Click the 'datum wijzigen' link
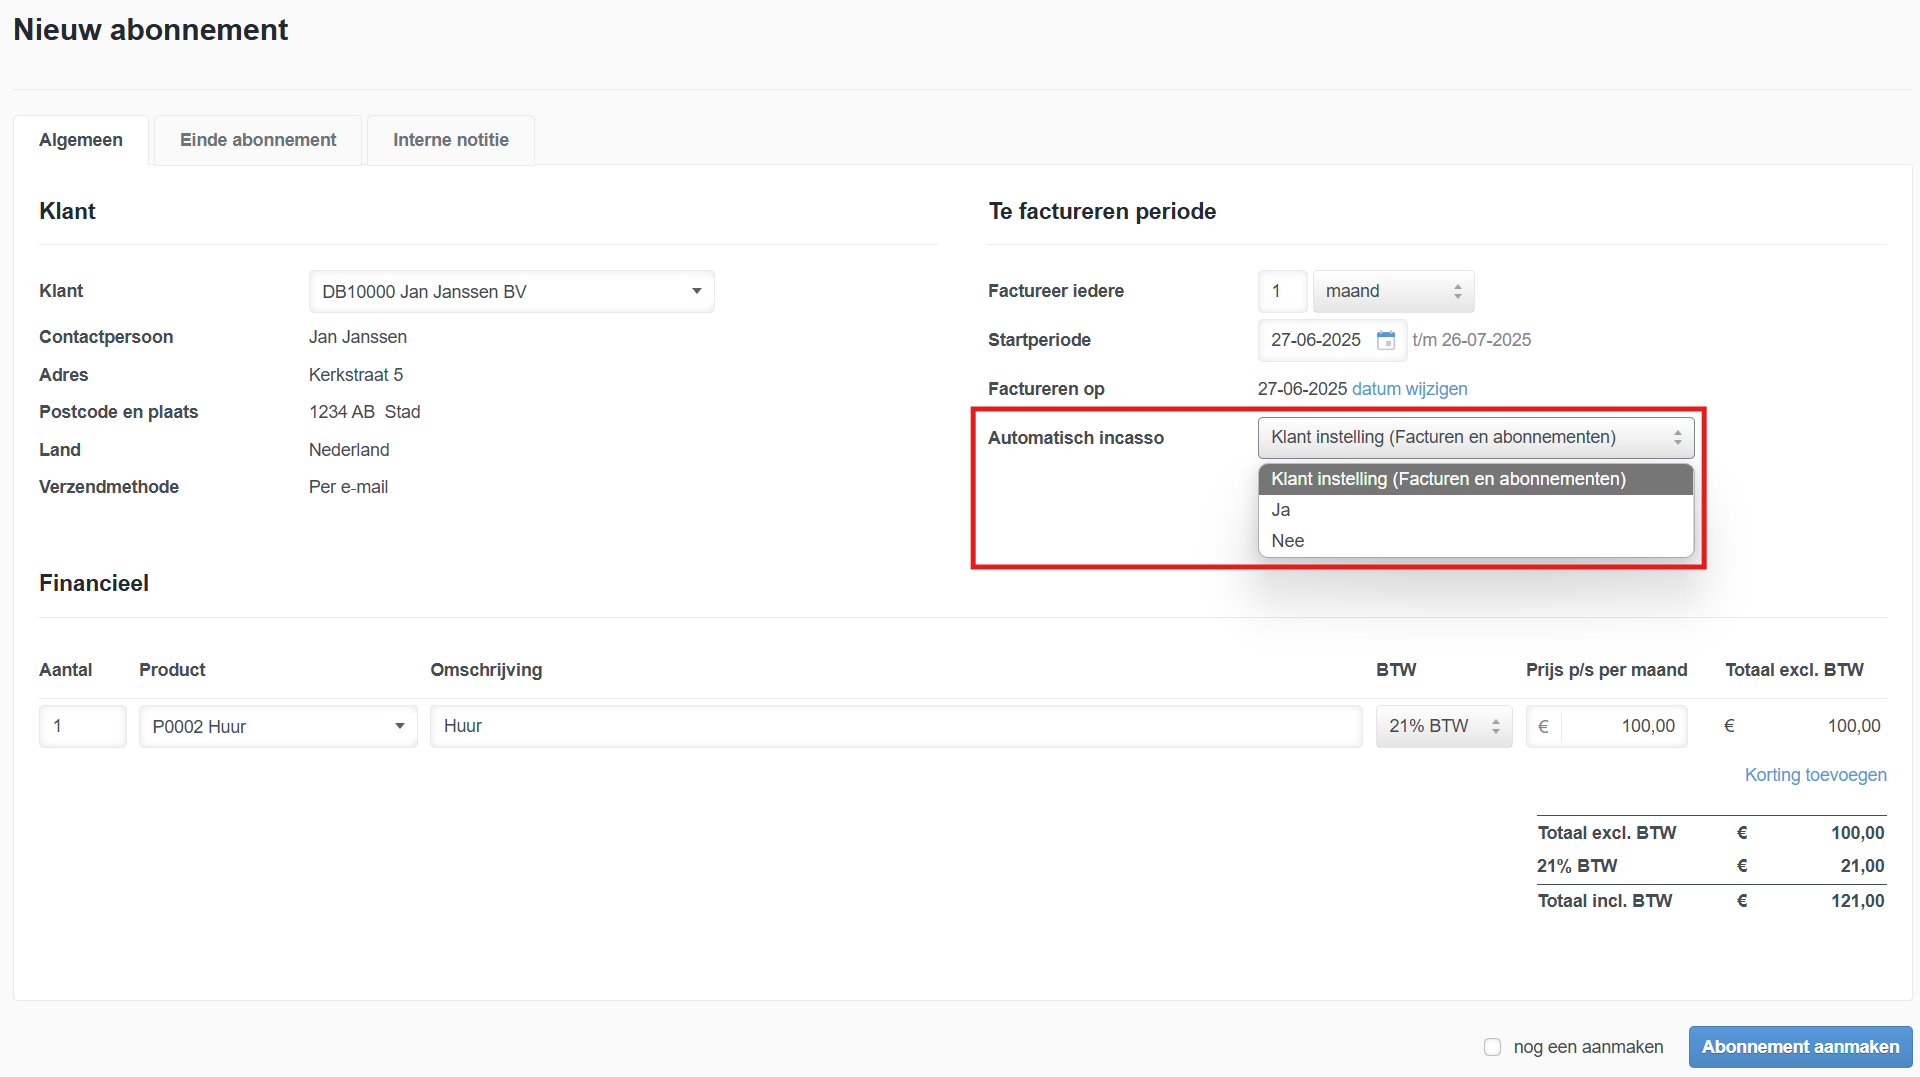The image size is (1920, 1077). (x=1409, y=389)
